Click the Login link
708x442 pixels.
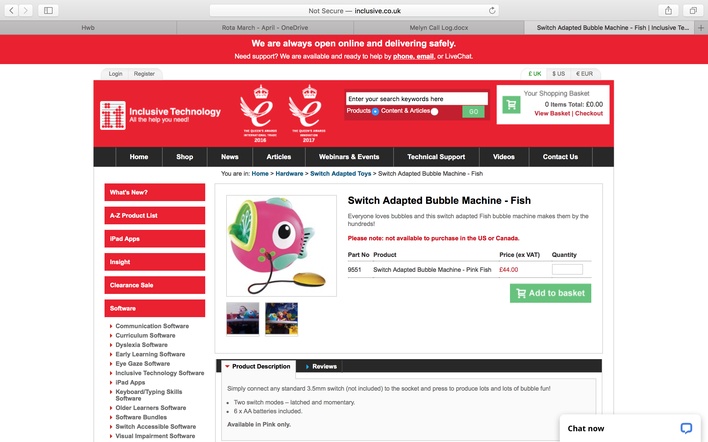pyautogui.click(x=115, y=74)
